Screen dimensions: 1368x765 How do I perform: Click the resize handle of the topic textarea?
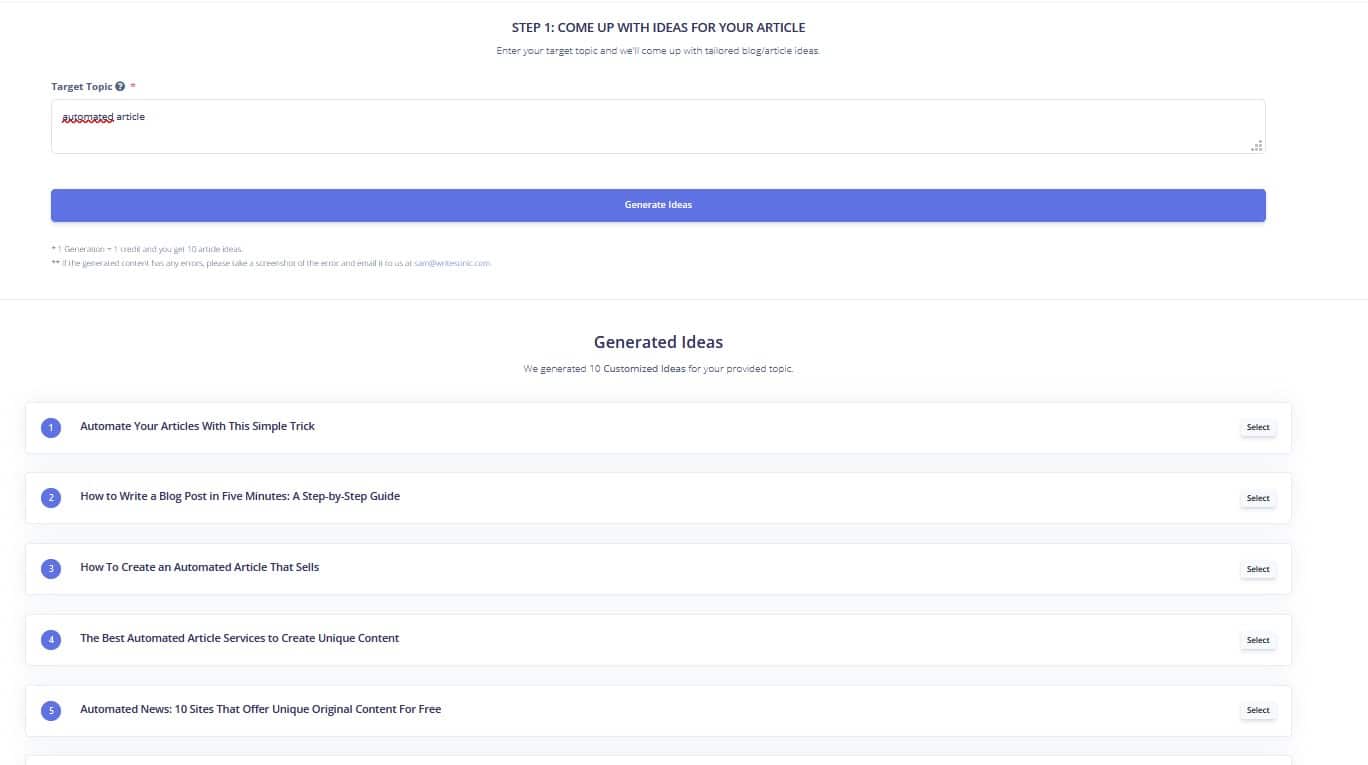(1256, 146)
